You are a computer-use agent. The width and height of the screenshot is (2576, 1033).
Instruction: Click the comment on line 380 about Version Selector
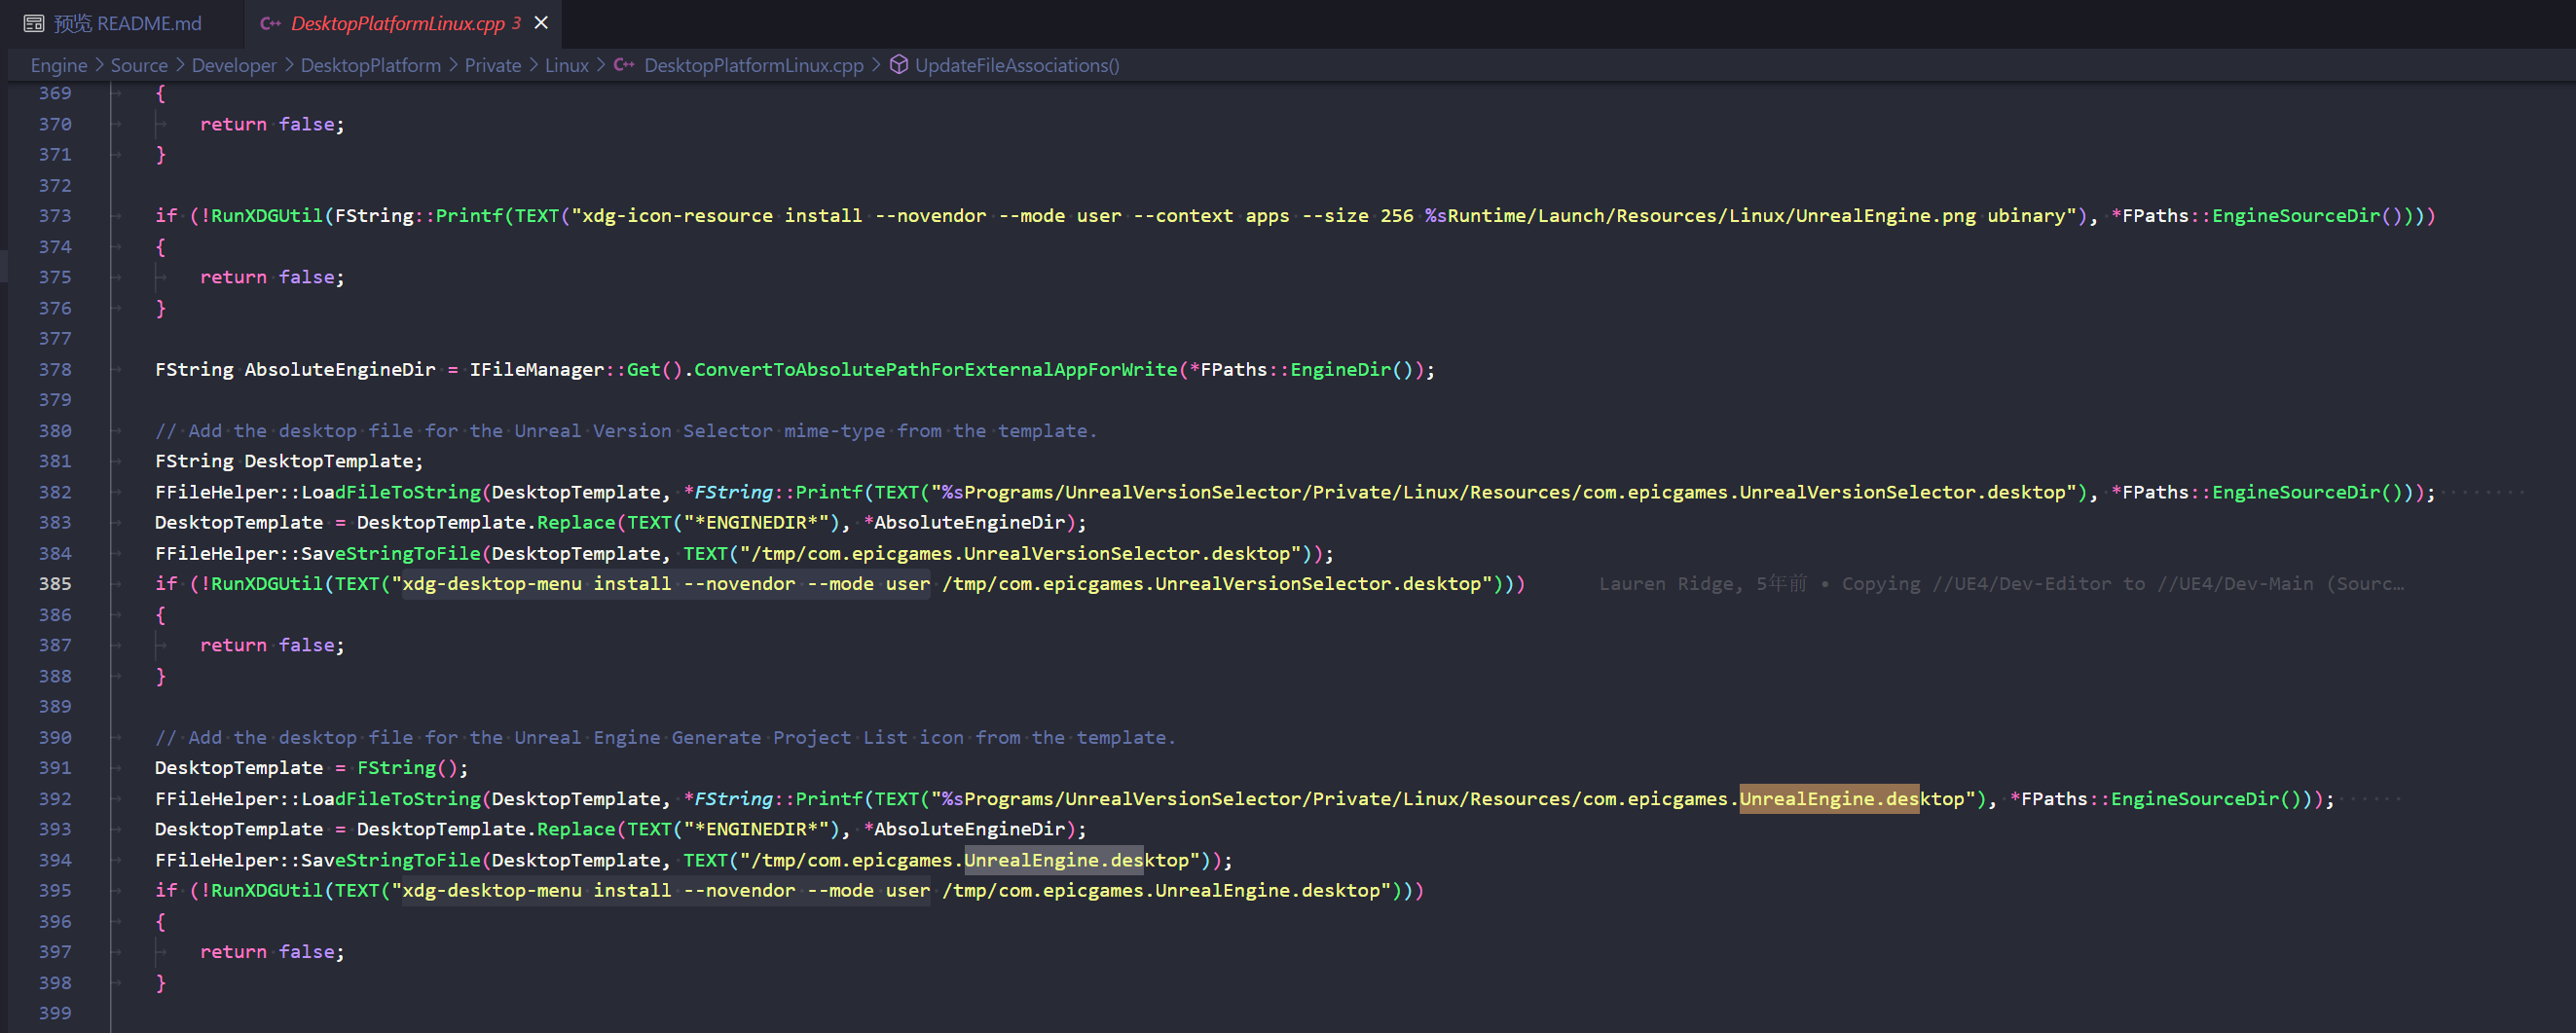pyautogui.click(x=626, y=430)
